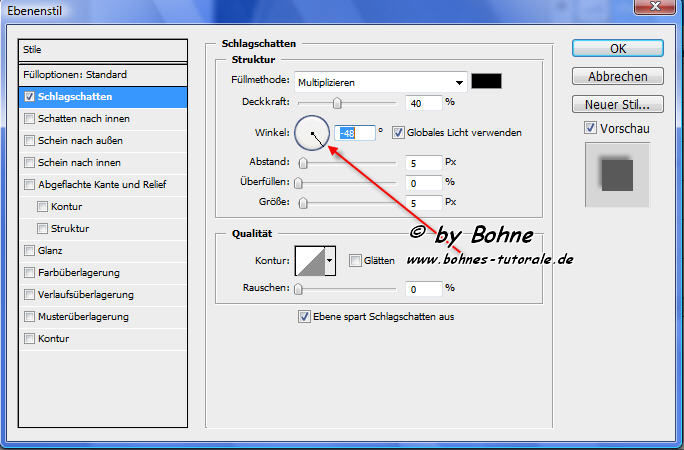Enable the Farbüberlagerung checkbox
The height and width of the screenshot is (450, 684).
click(x=29, y=273)
